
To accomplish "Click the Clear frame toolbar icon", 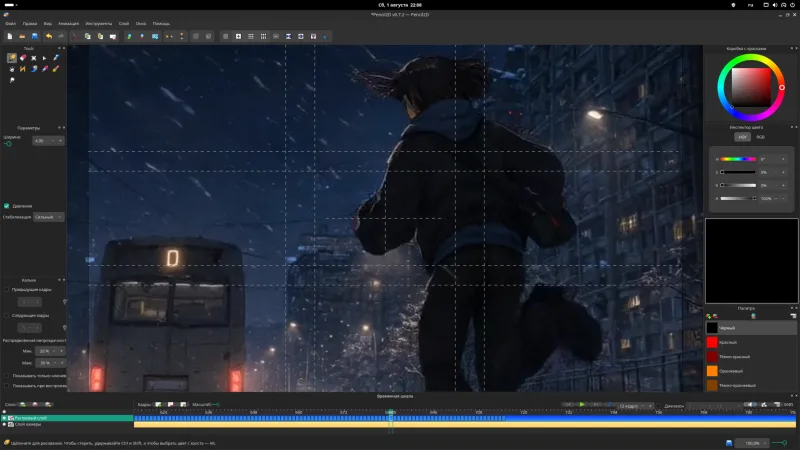I will [x=113, y=36].
